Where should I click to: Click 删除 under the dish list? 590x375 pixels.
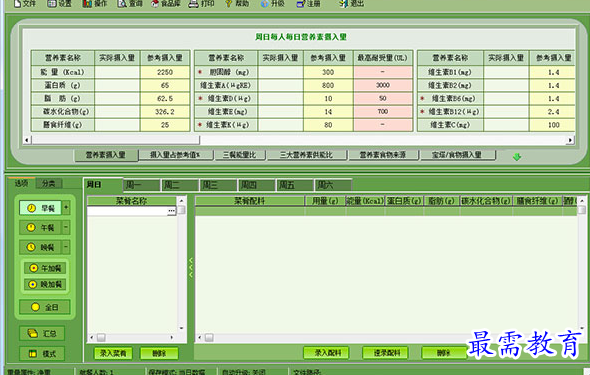[x=159, y=353]
